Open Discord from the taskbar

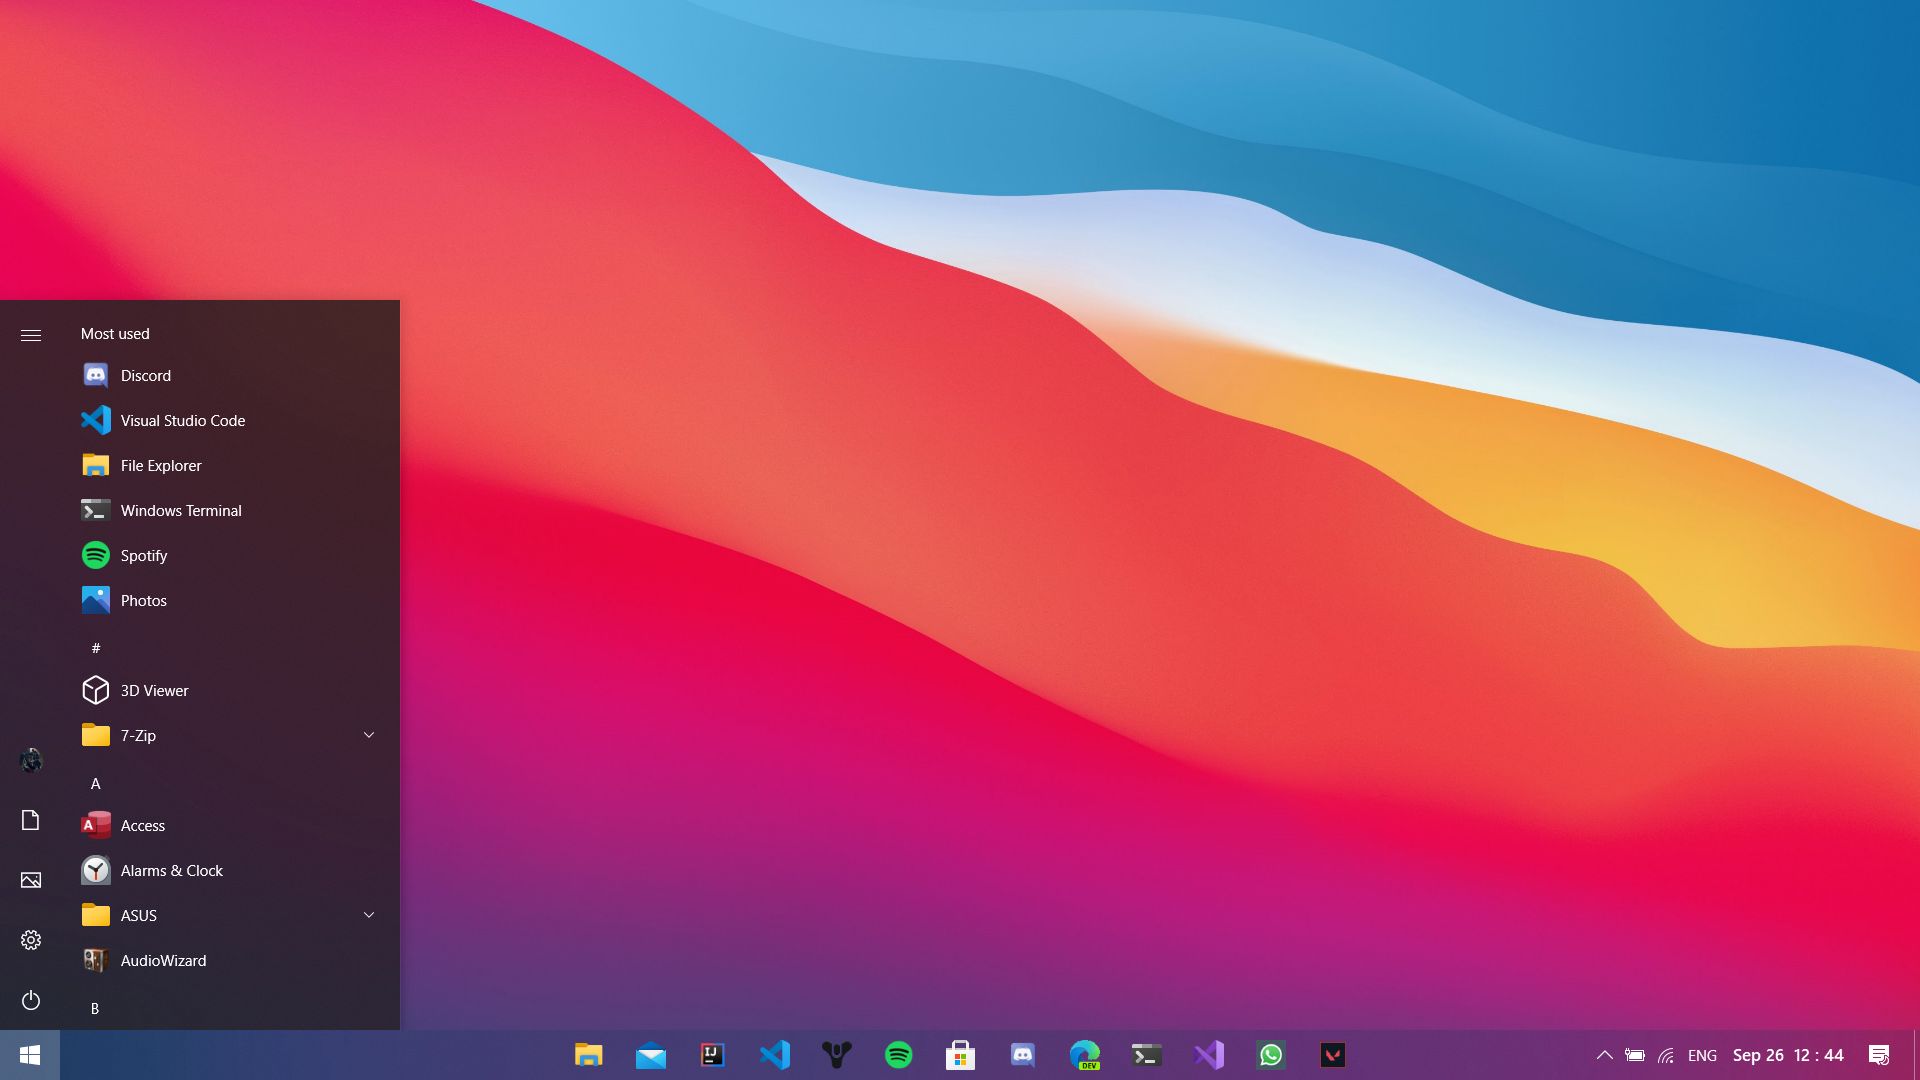point(1023,1054)
